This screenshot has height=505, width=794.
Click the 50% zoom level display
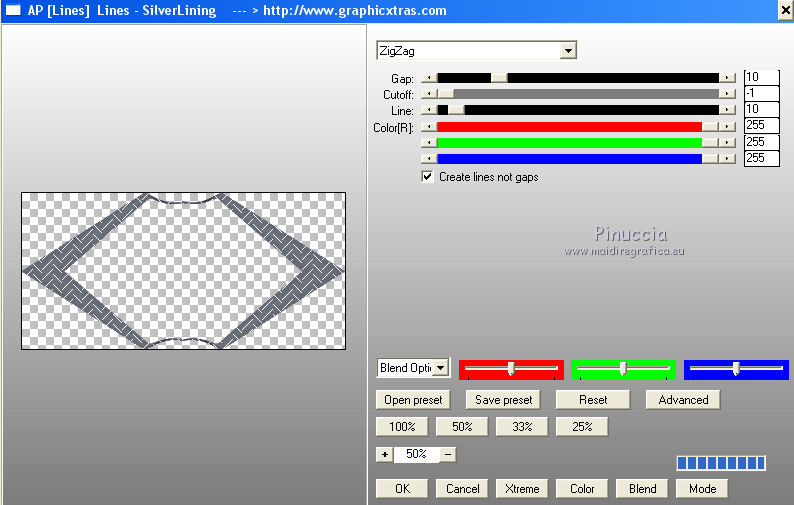tap(416, 454)
